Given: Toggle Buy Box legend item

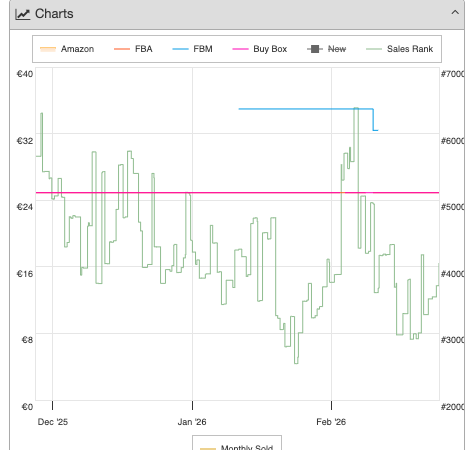Looking at the screenshot, I should click(x=260, y=49).
